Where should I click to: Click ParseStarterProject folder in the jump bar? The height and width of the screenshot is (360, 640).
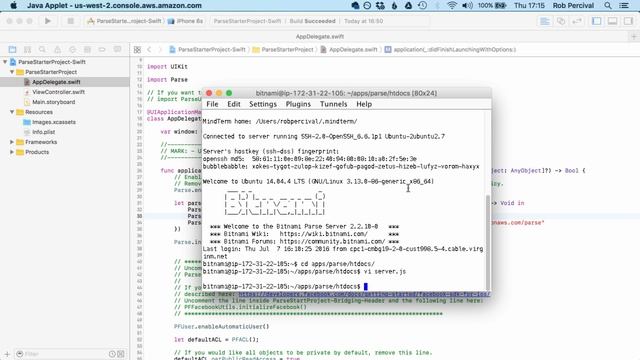[283, 49]
